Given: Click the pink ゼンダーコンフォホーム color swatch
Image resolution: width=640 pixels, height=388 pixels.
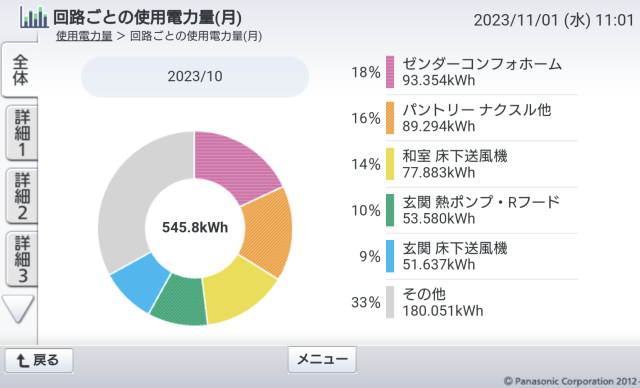Looking at the screenshot, I should coord(390,72).
